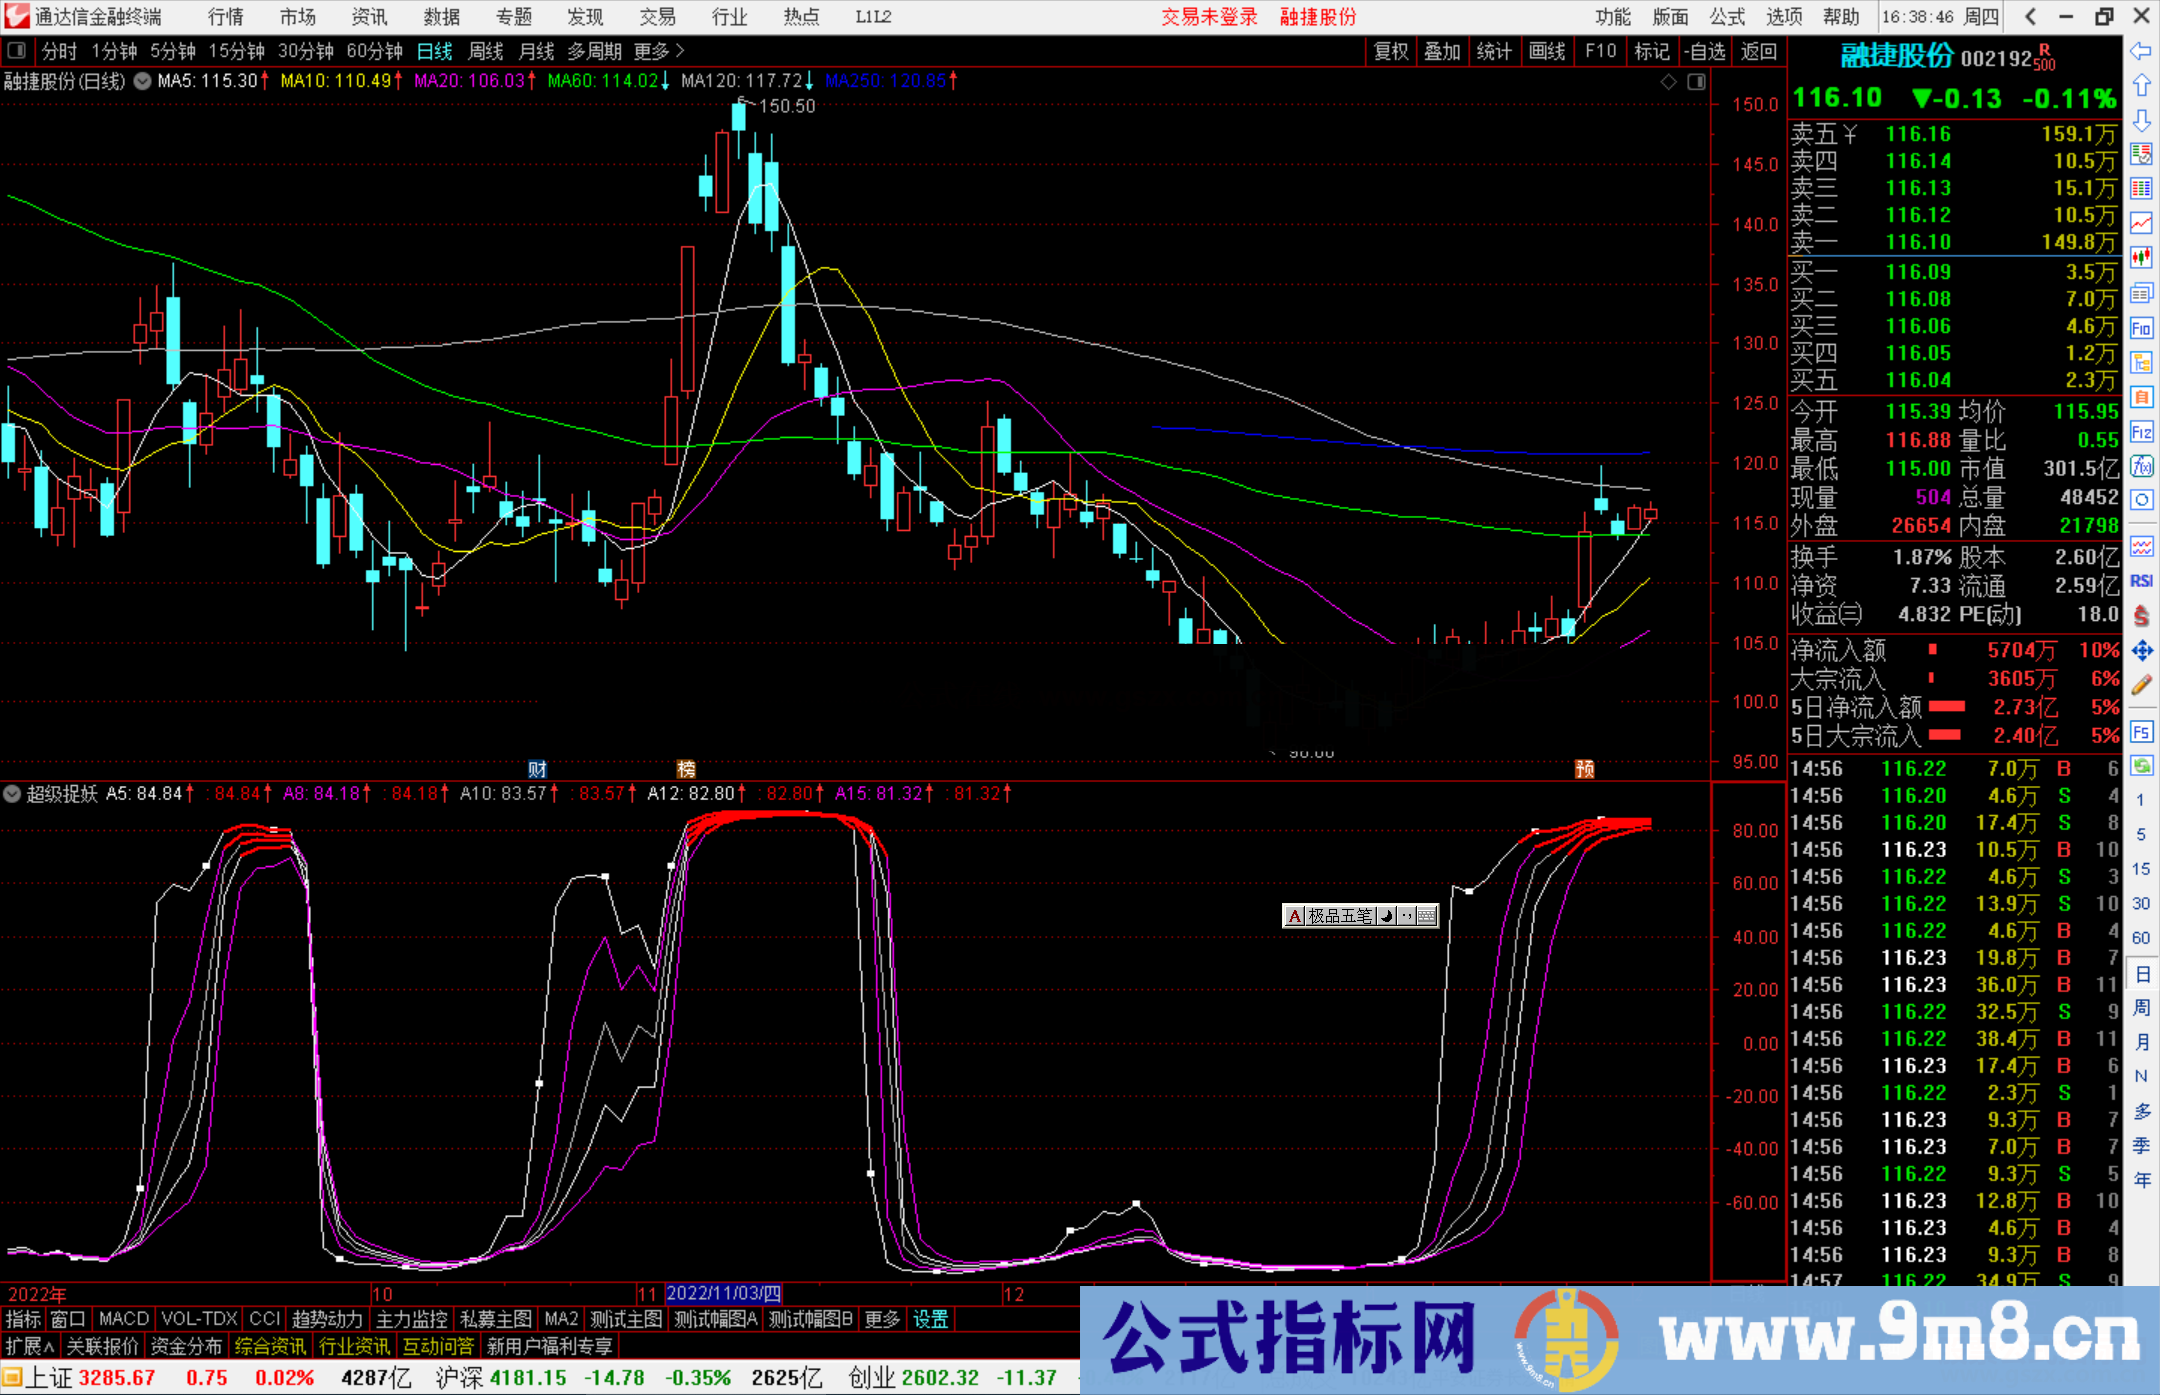2160x1395 pixels.
Task: Switch to the MACD indicator tab
Action: [x=122, y=1319]
